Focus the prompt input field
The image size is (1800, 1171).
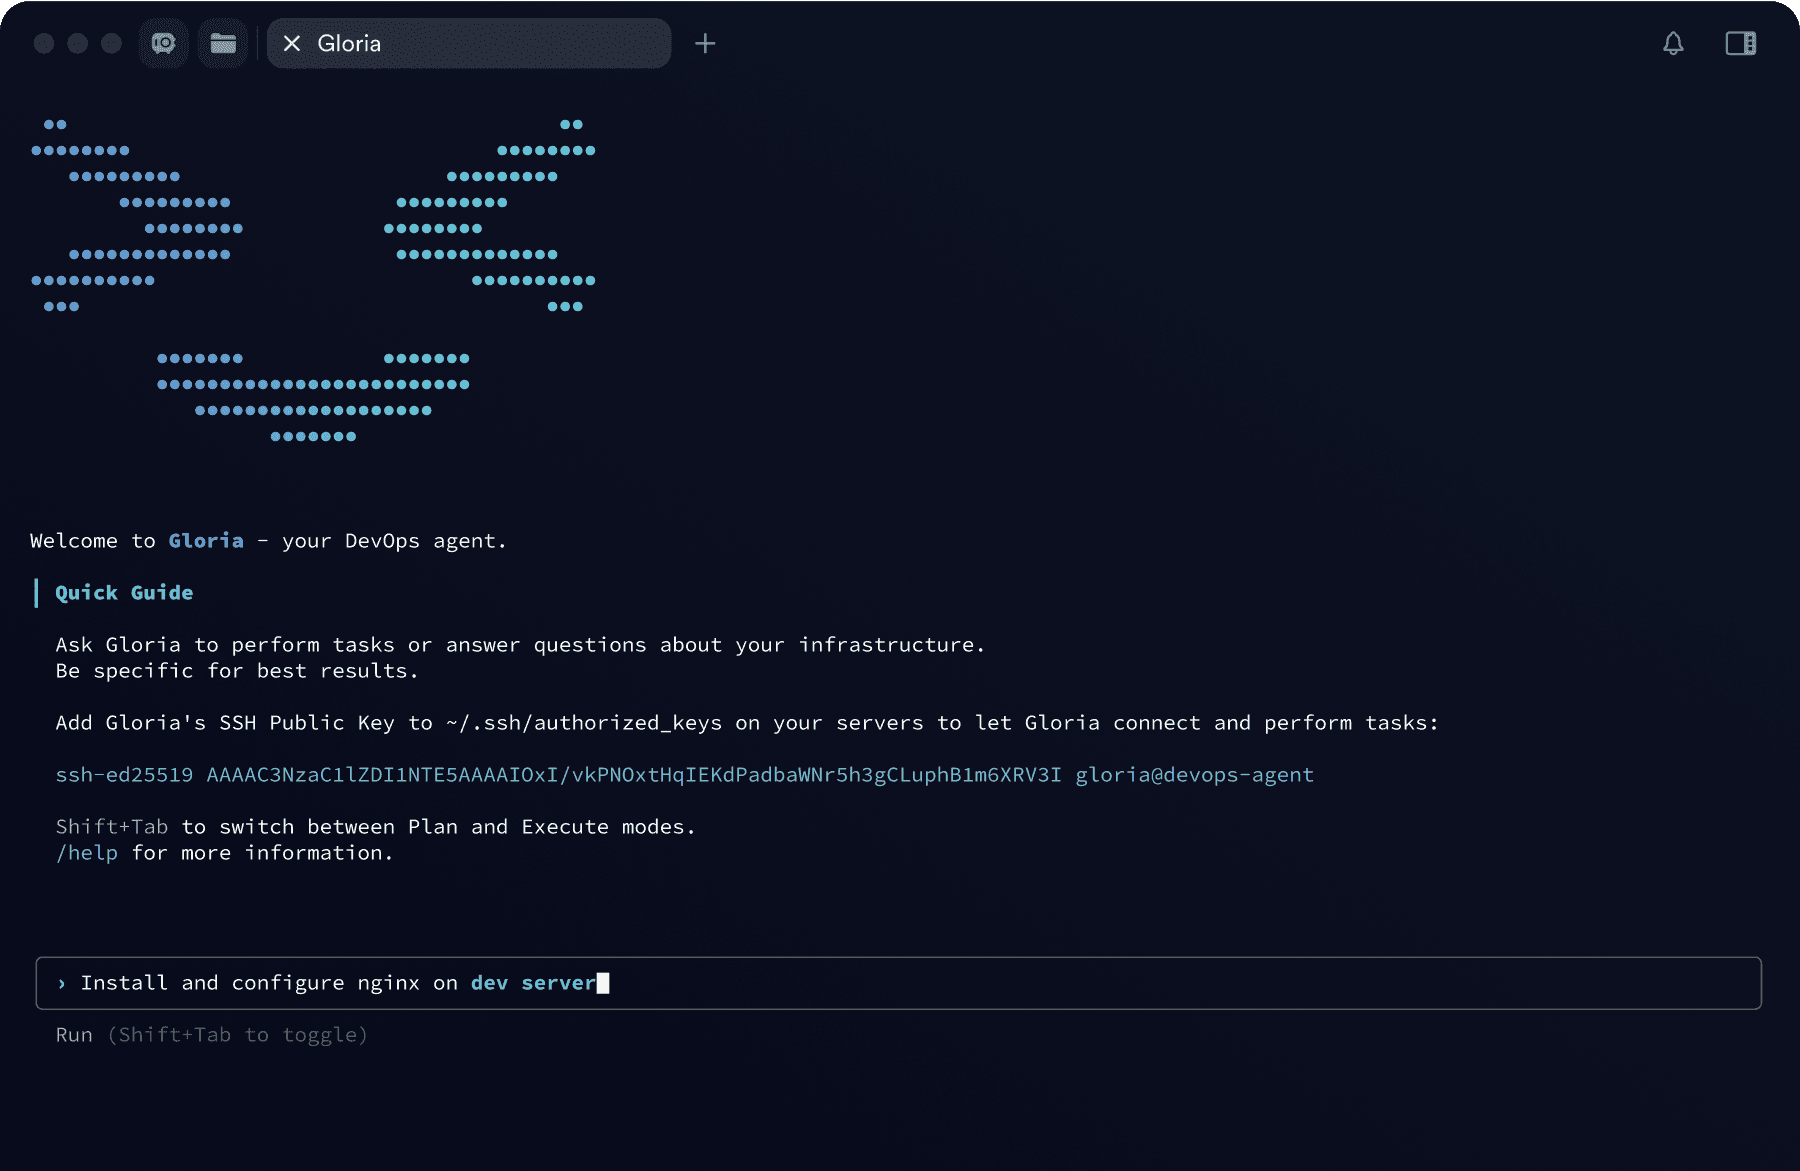tap(898, 983)
